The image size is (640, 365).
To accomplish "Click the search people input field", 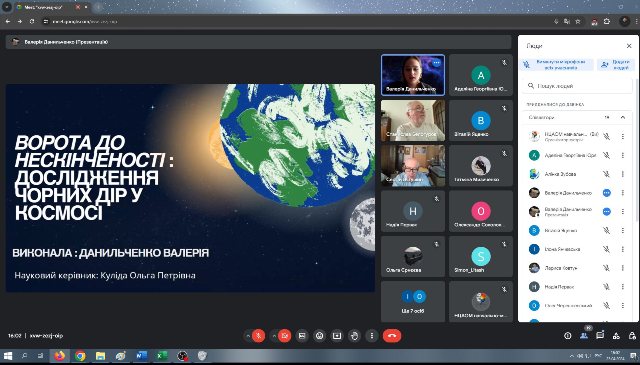I will tap(577, 86).
